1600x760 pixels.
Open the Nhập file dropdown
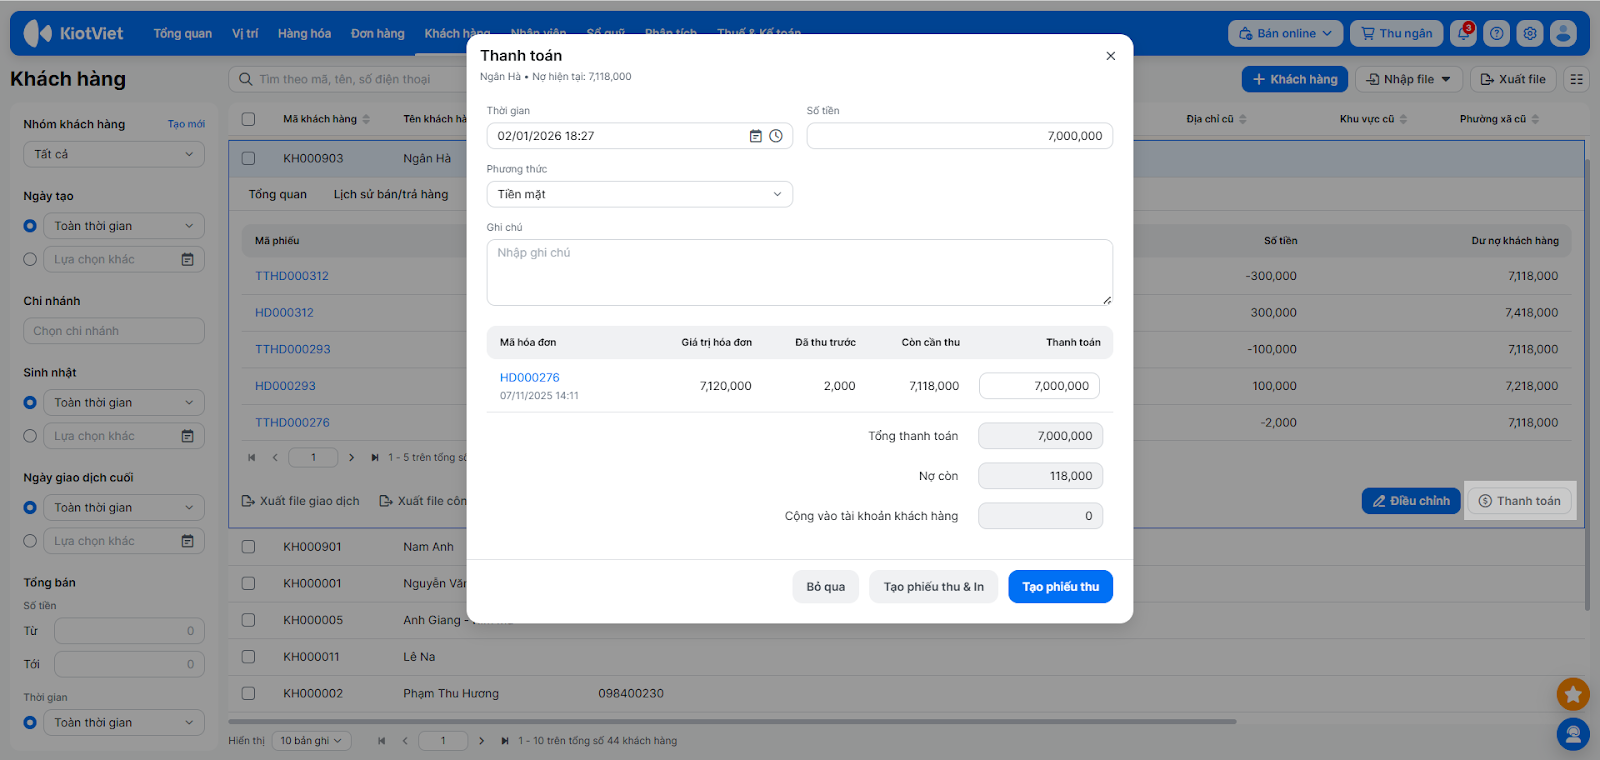1409,79
